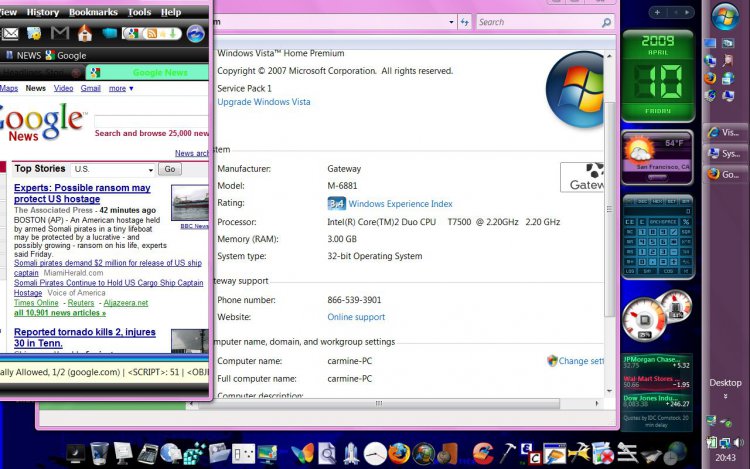Select the JPMorgan Chase stock quote
Viewport: 750px width, 469px height.
coord(657,362)
